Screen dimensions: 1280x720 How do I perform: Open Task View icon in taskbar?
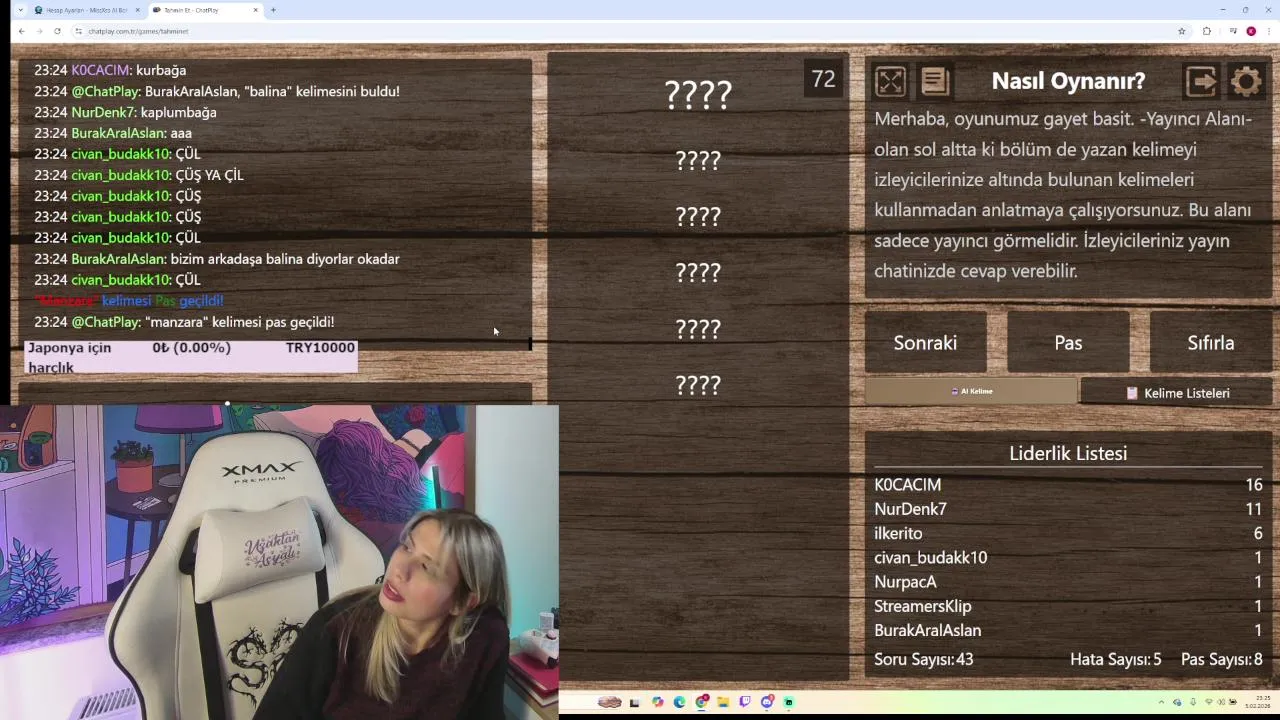point(634,702)
